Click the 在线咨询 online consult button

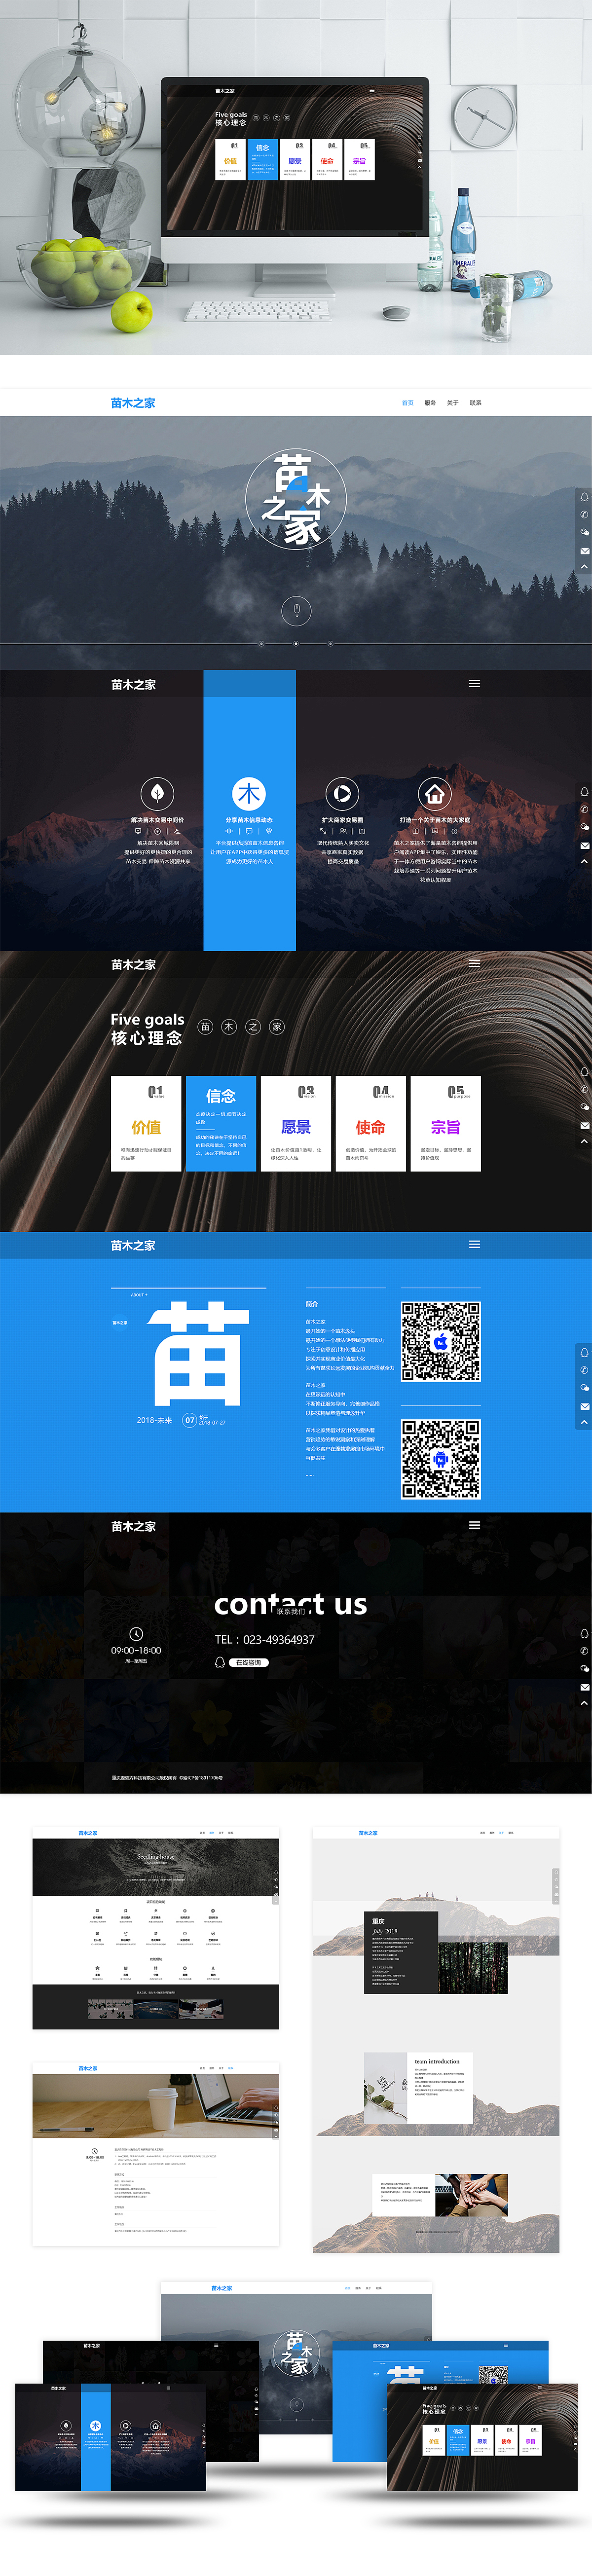click(249, 1663)
